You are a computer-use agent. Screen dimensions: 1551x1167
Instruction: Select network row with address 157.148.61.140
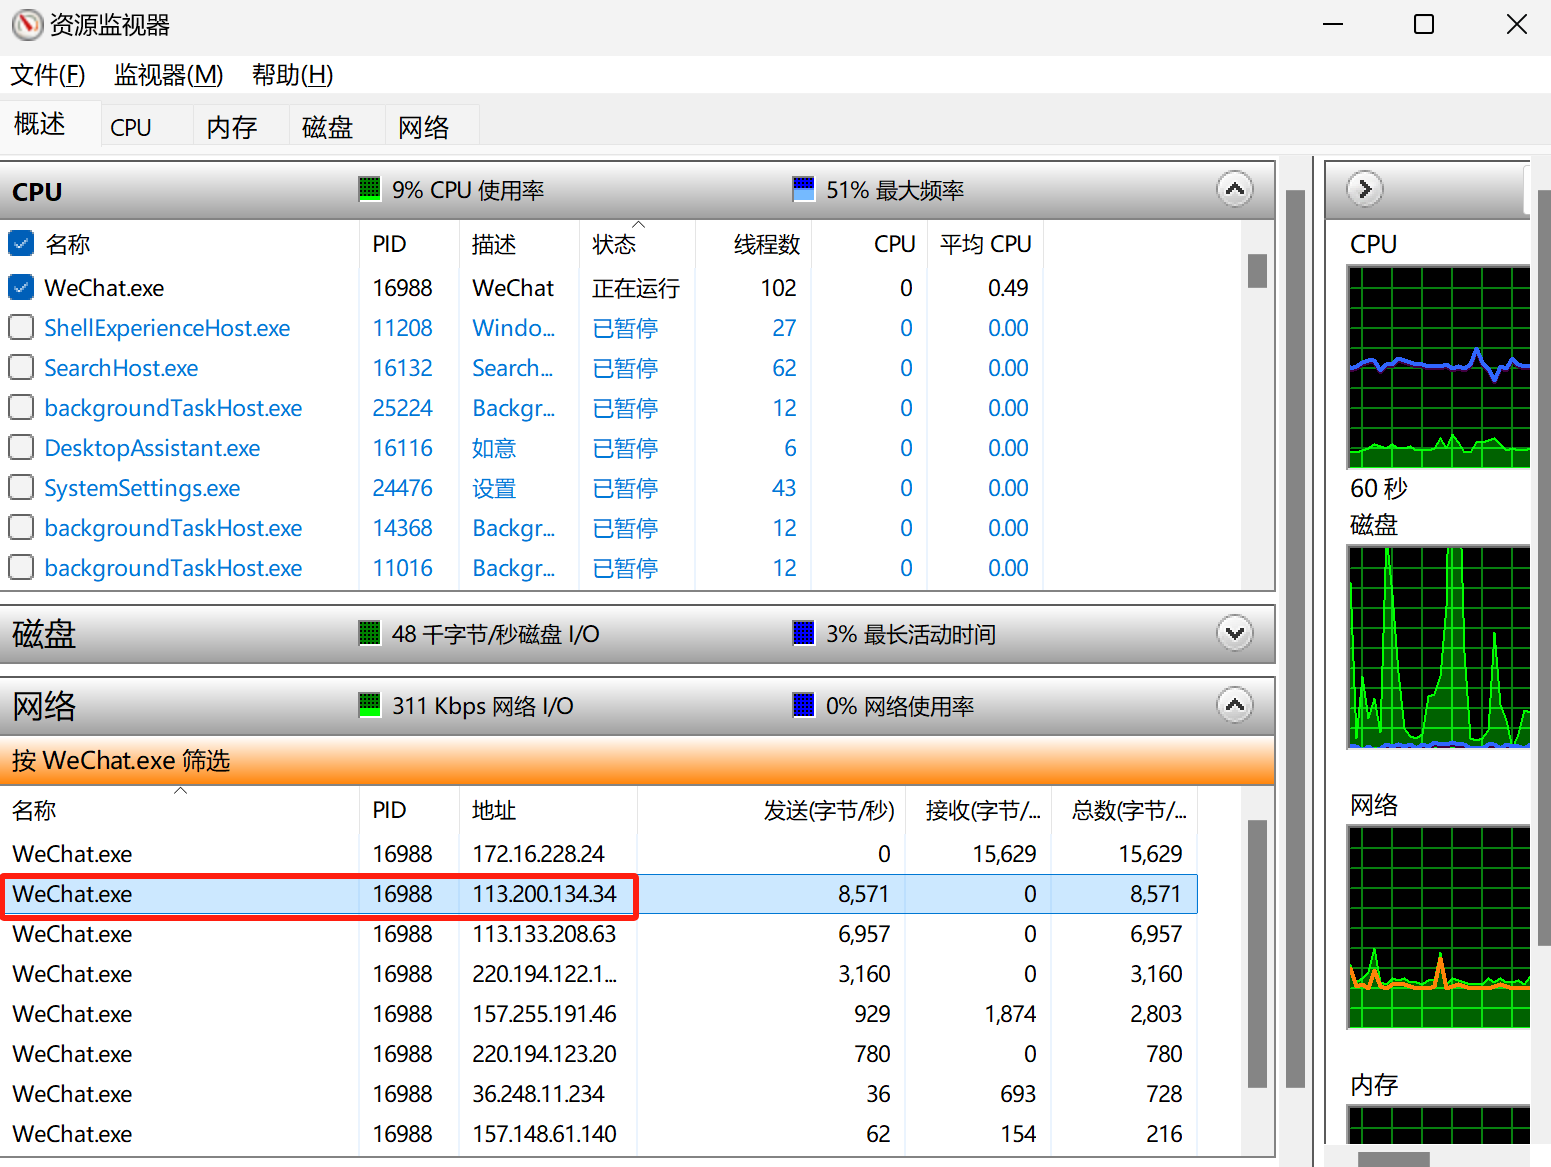[598, 1134]
